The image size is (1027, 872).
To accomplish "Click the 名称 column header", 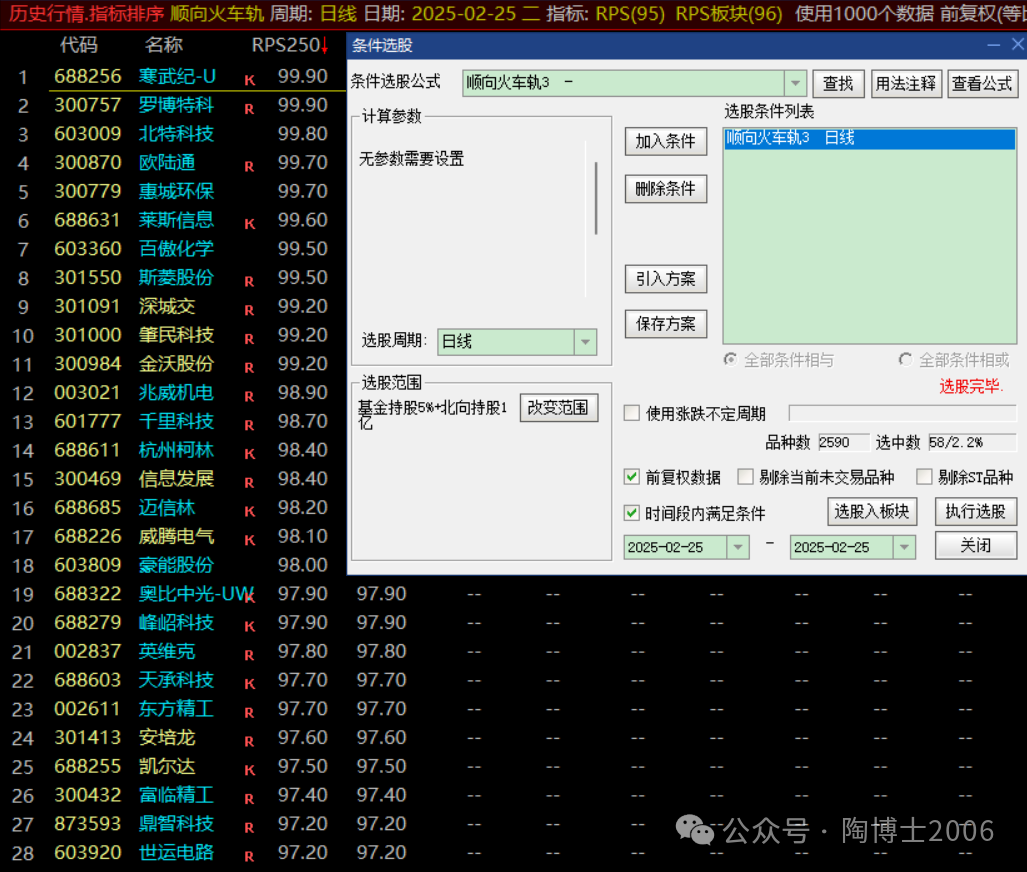I will [164, 45].
